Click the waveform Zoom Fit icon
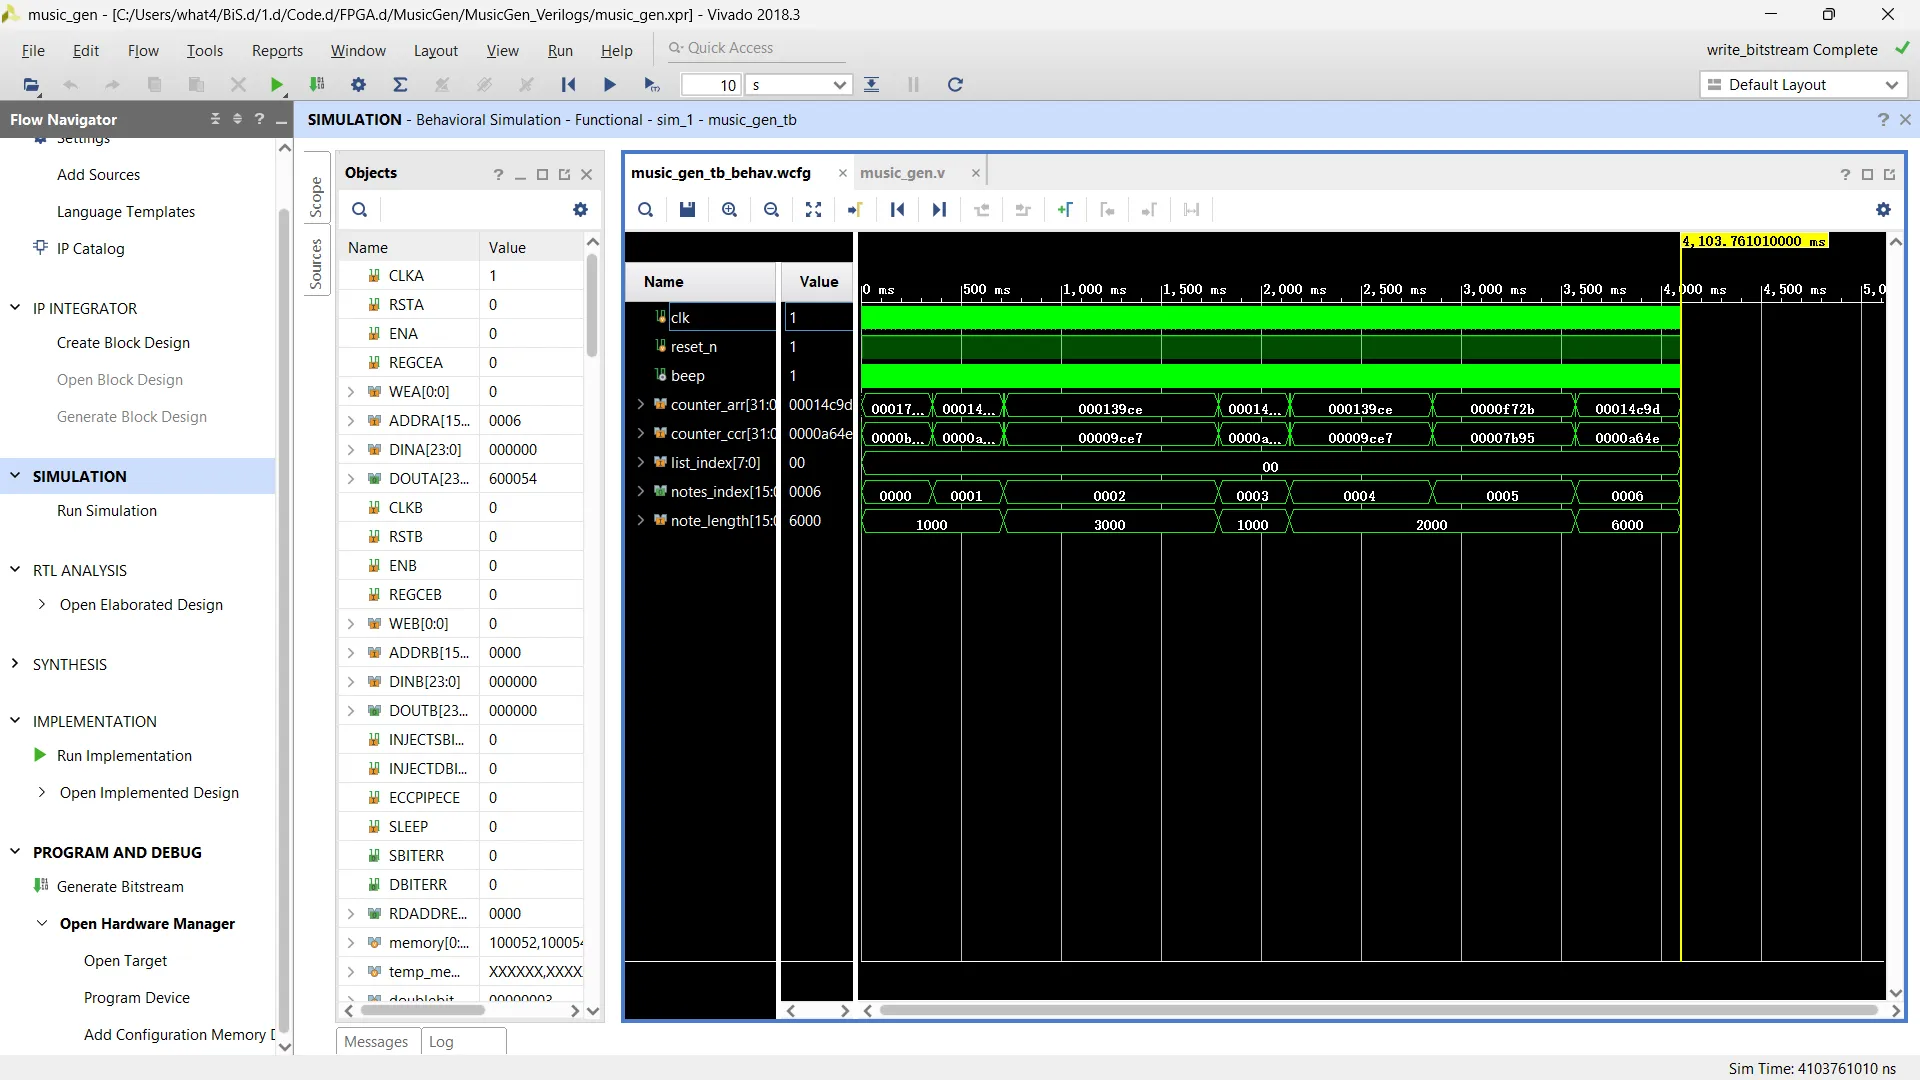The image size is (1920, 1080). tap(813, 210)
